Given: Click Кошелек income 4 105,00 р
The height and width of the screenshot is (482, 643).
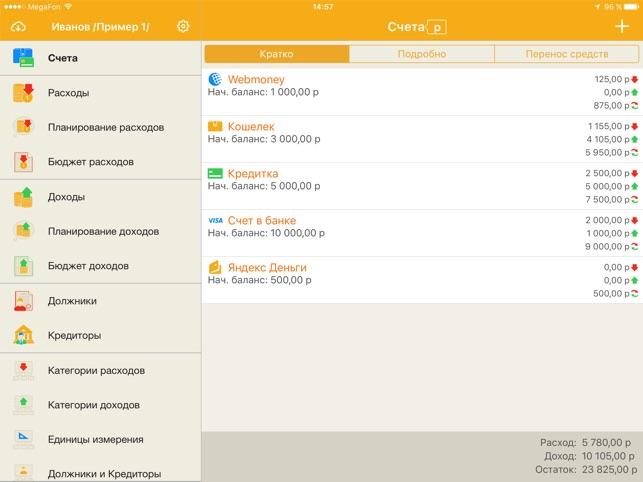Looking at the screenshot, I should [x=608, y=139].
